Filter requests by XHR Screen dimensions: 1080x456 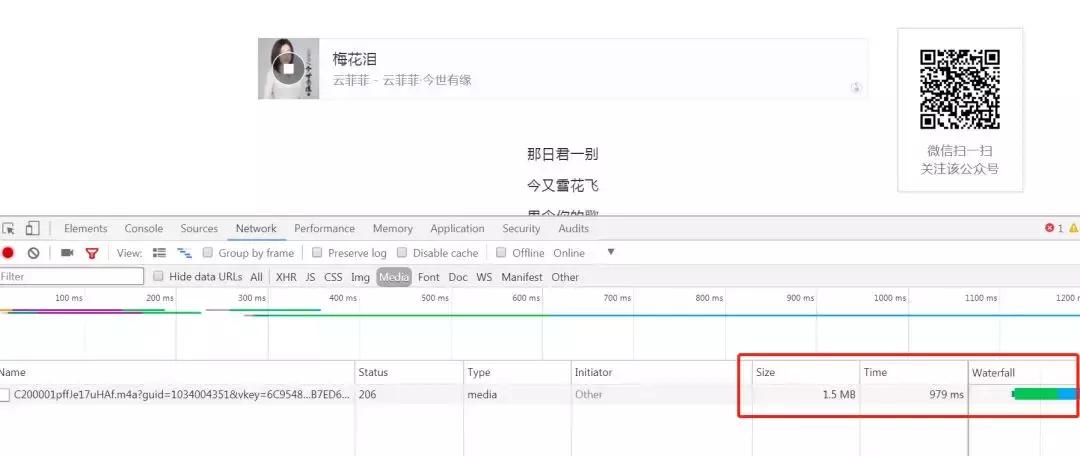point(286,277)
